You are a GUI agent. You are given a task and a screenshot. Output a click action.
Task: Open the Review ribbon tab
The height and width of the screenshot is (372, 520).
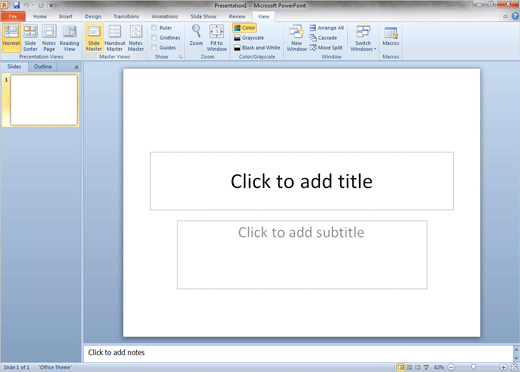(x=237, y=16)
